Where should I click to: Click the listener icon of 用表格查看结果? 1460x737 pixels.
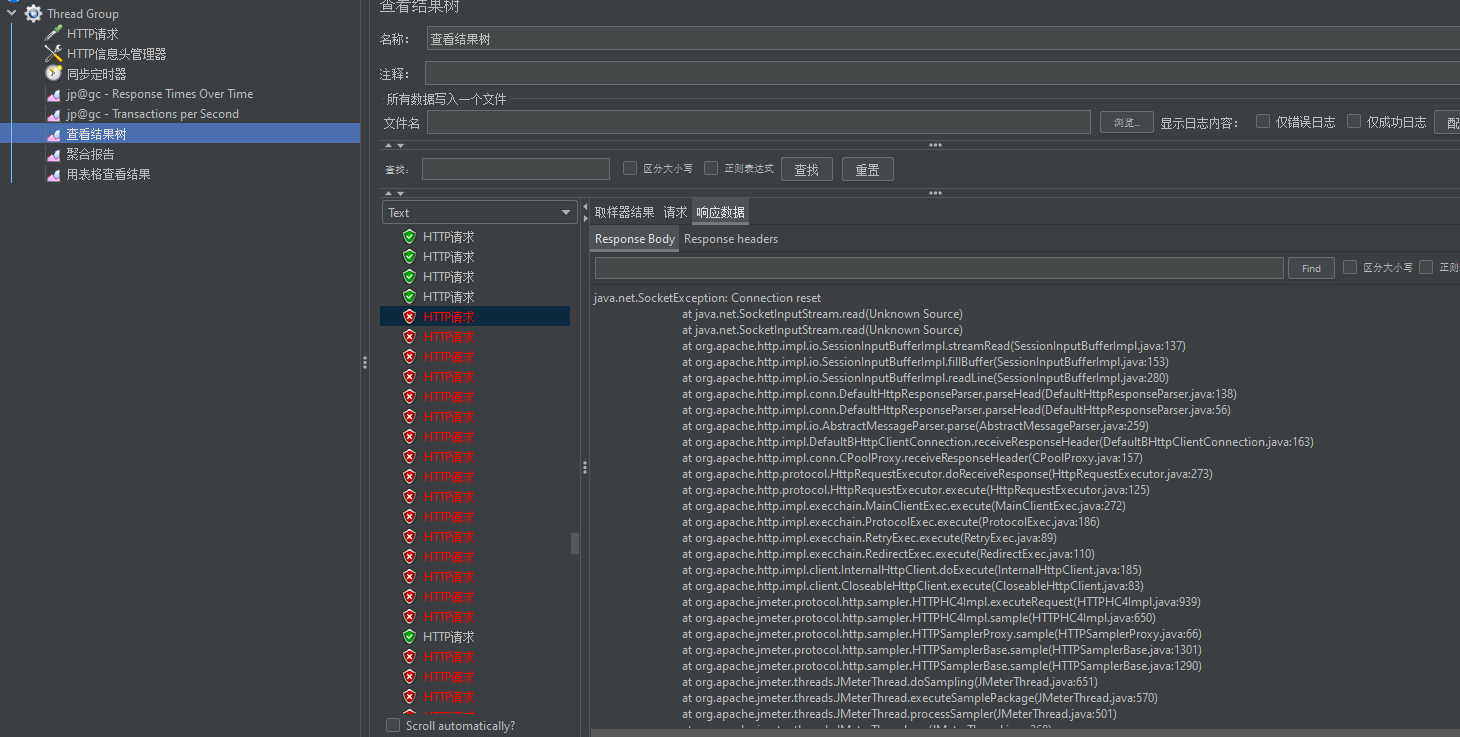coord(54,174)
